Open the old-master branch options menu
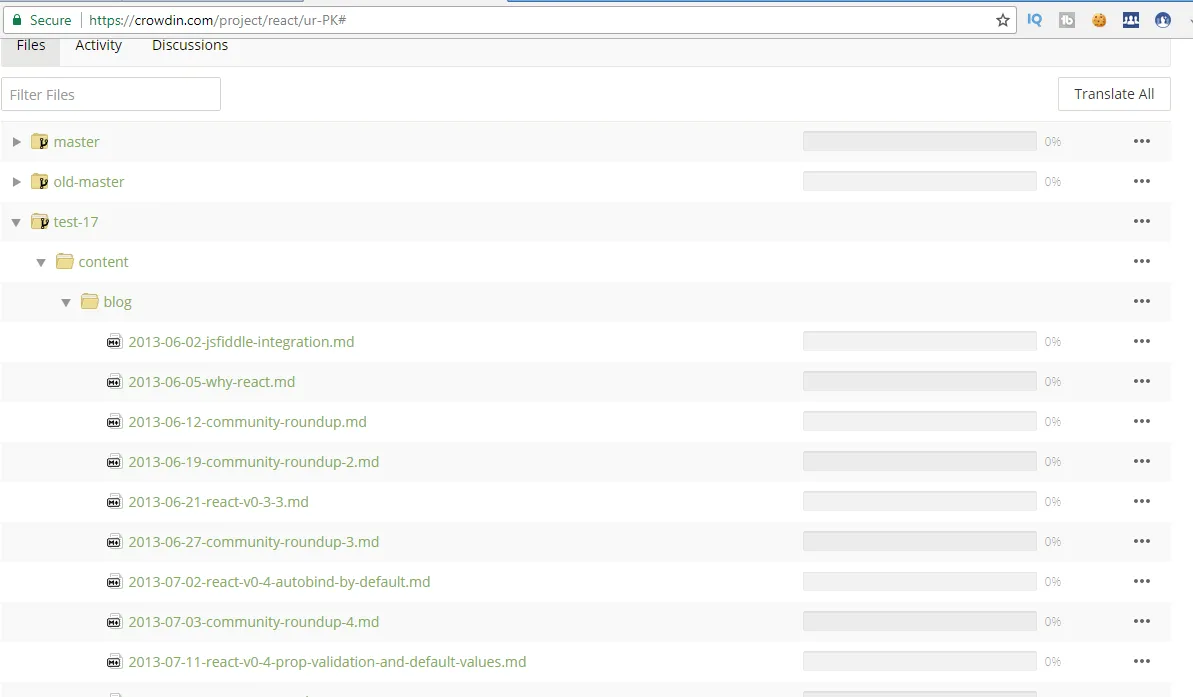The width and height of the screenshot is (1193, 697). 1141,181
